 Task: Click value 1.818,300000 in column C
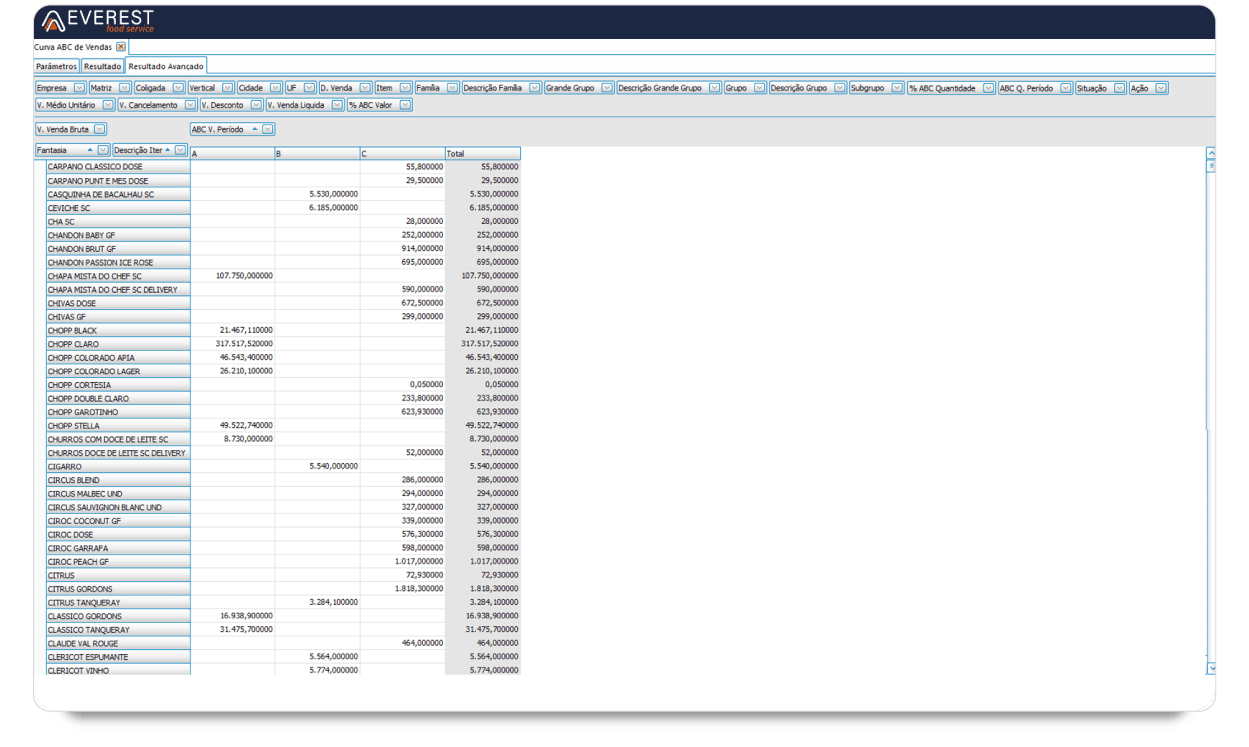[x=419, y=589]
